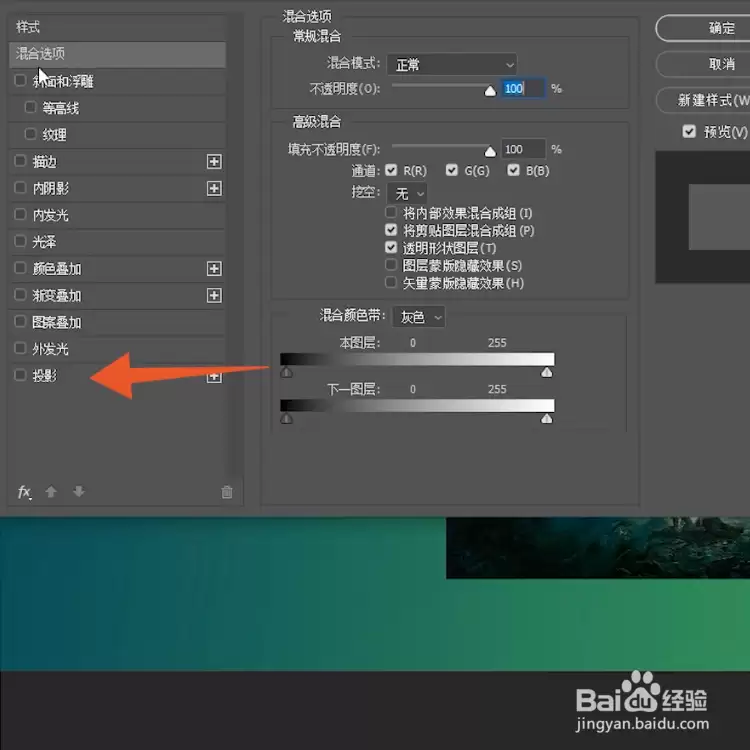Click 本图层 white point slider handle

[x=547, y=372]
